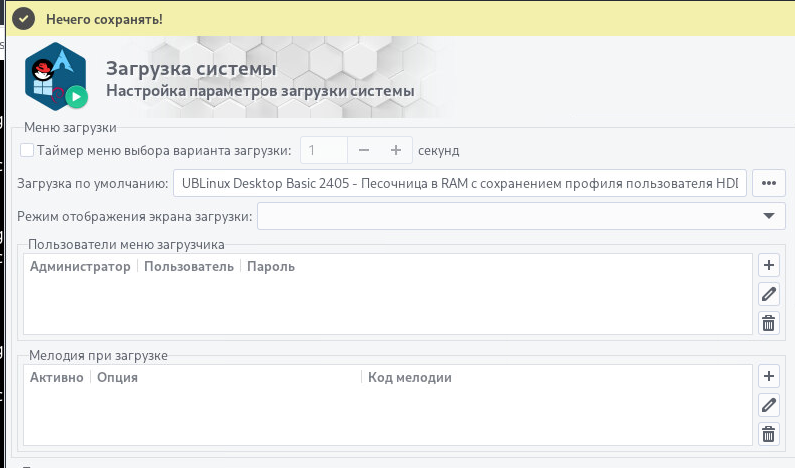Sort melodies by Активно column
The height and width of the screenshot is (468, 795).
coord(57,378)
